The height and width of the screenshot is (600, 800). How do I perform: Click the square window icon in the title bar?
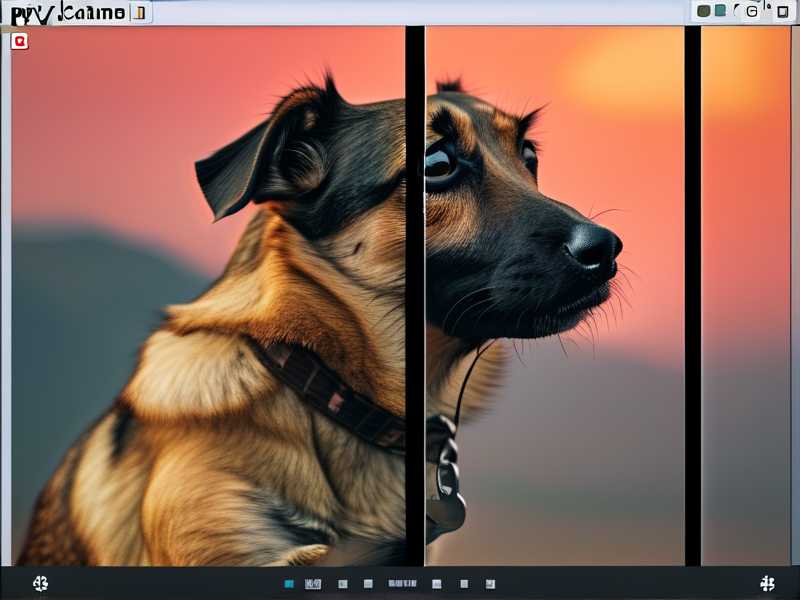[782, 12]
